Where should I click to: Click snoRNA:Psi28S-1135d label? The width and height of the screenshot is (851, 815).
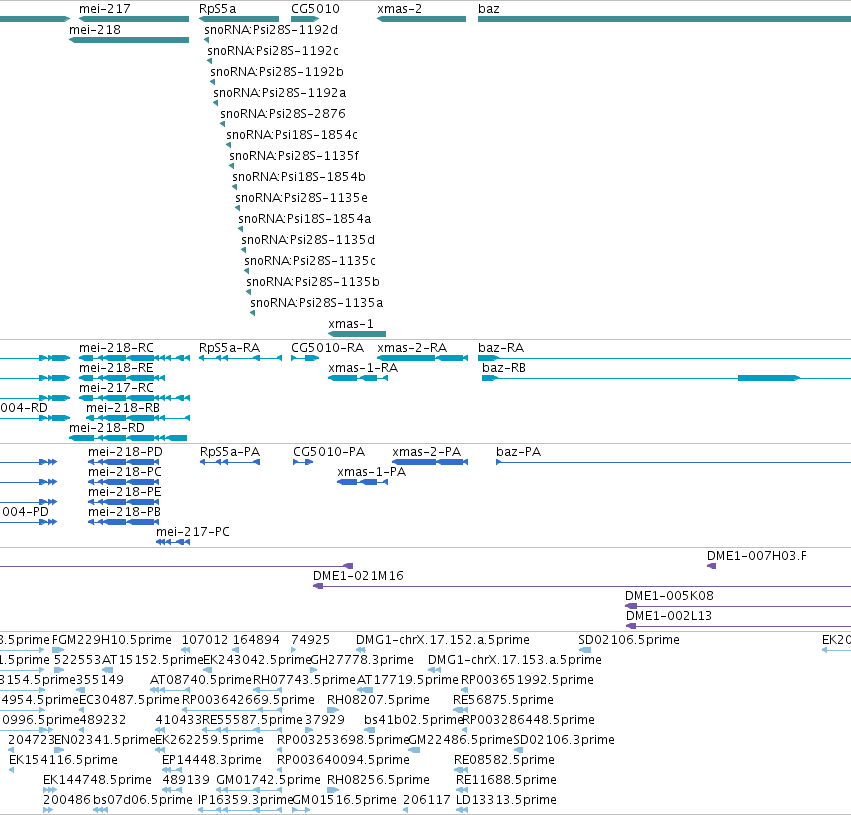[x=308, y=240]
